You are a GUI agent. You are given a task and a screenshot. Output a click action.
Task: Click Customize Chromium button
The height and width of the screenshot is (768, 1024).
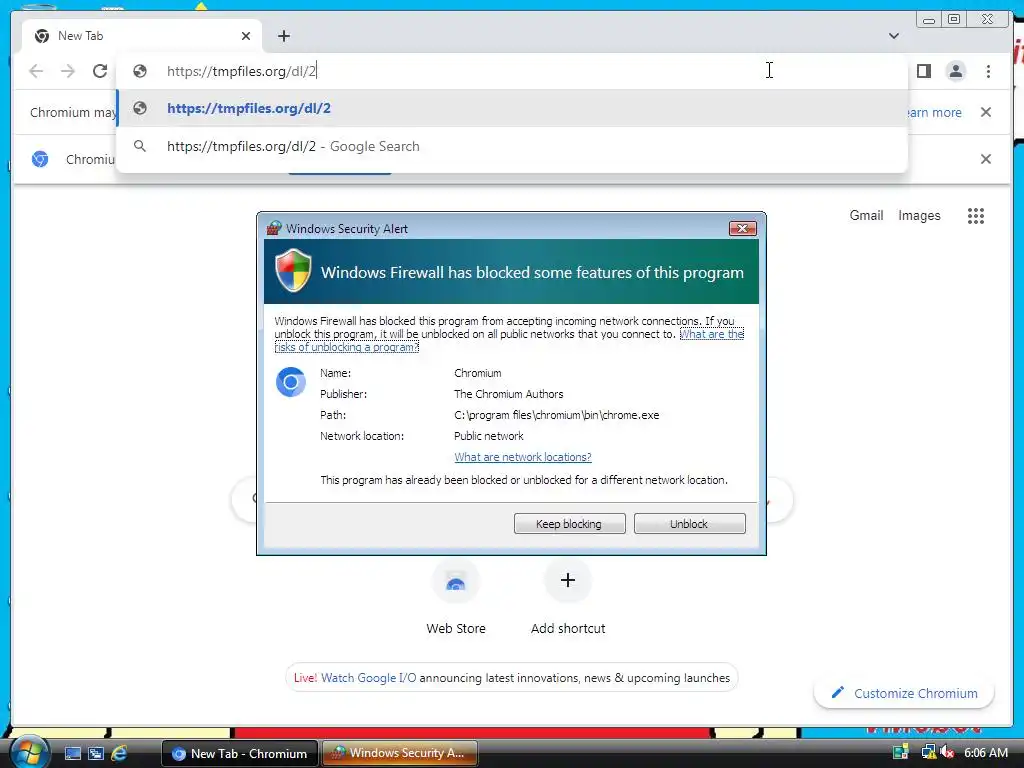(x=904, y=693)
